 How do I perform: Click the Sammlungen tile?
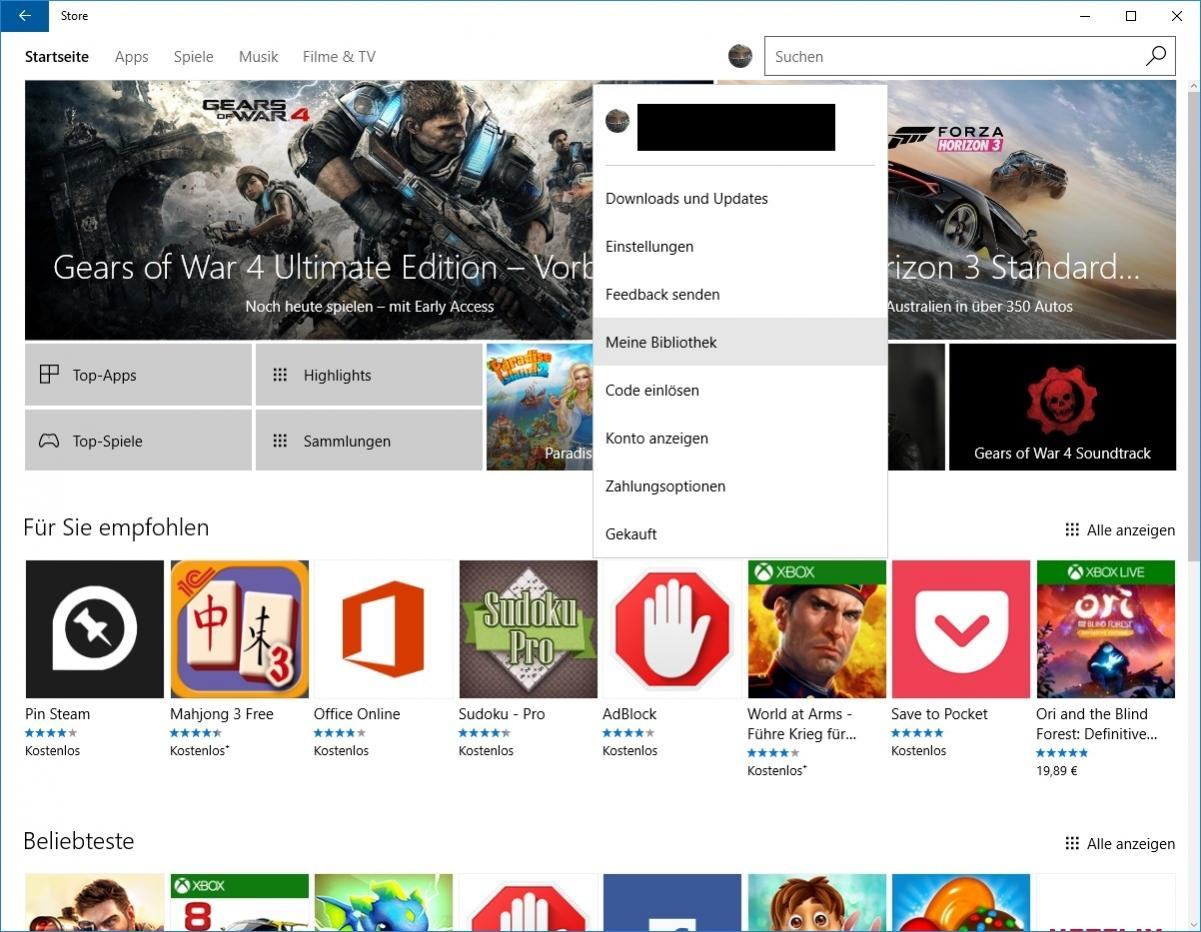369,440
